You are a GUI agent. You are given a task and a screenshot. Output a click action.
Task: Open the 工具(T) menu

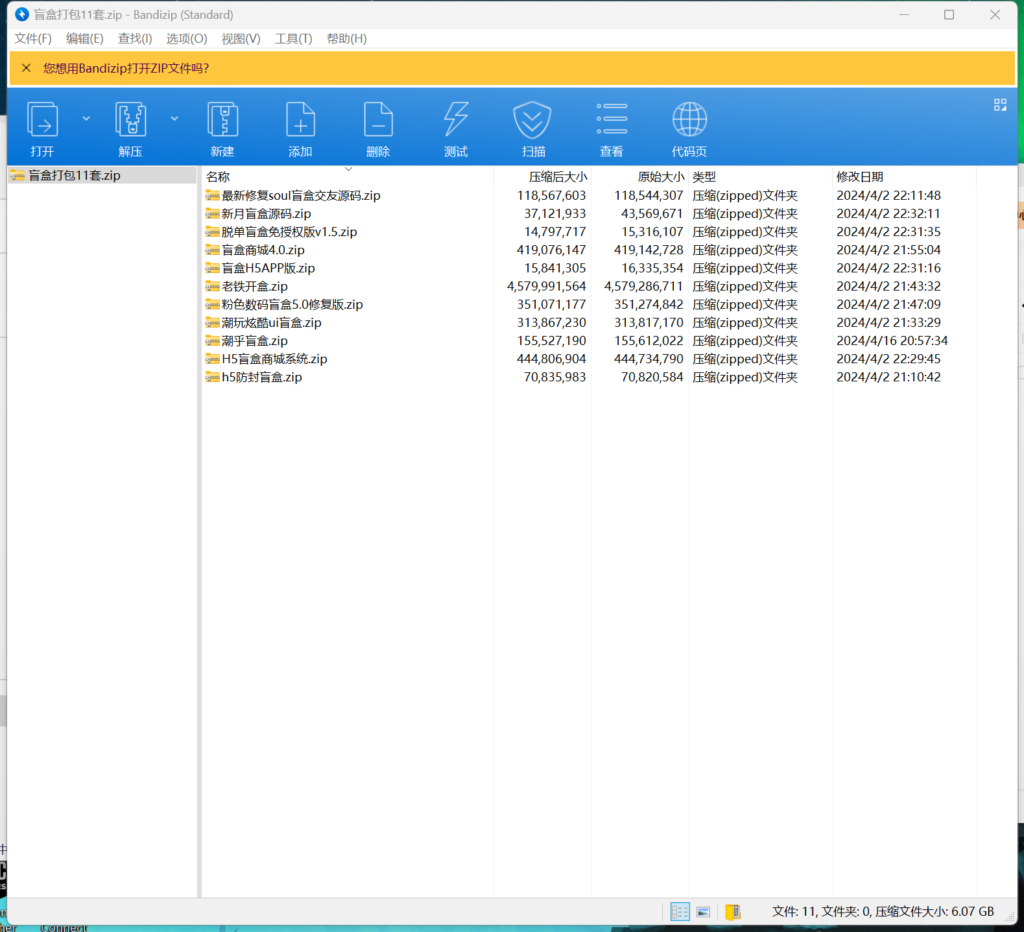(293, 39)
